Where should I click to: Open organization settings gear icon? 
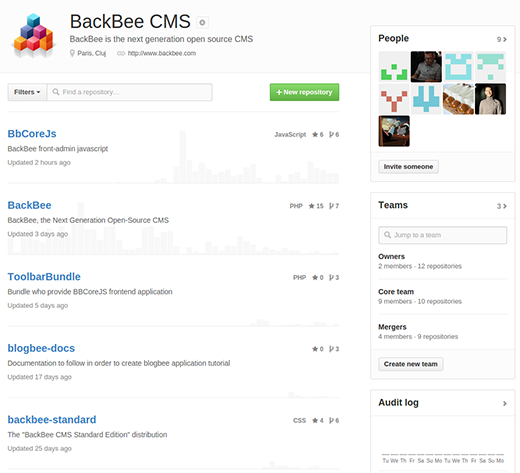(202, 23)
